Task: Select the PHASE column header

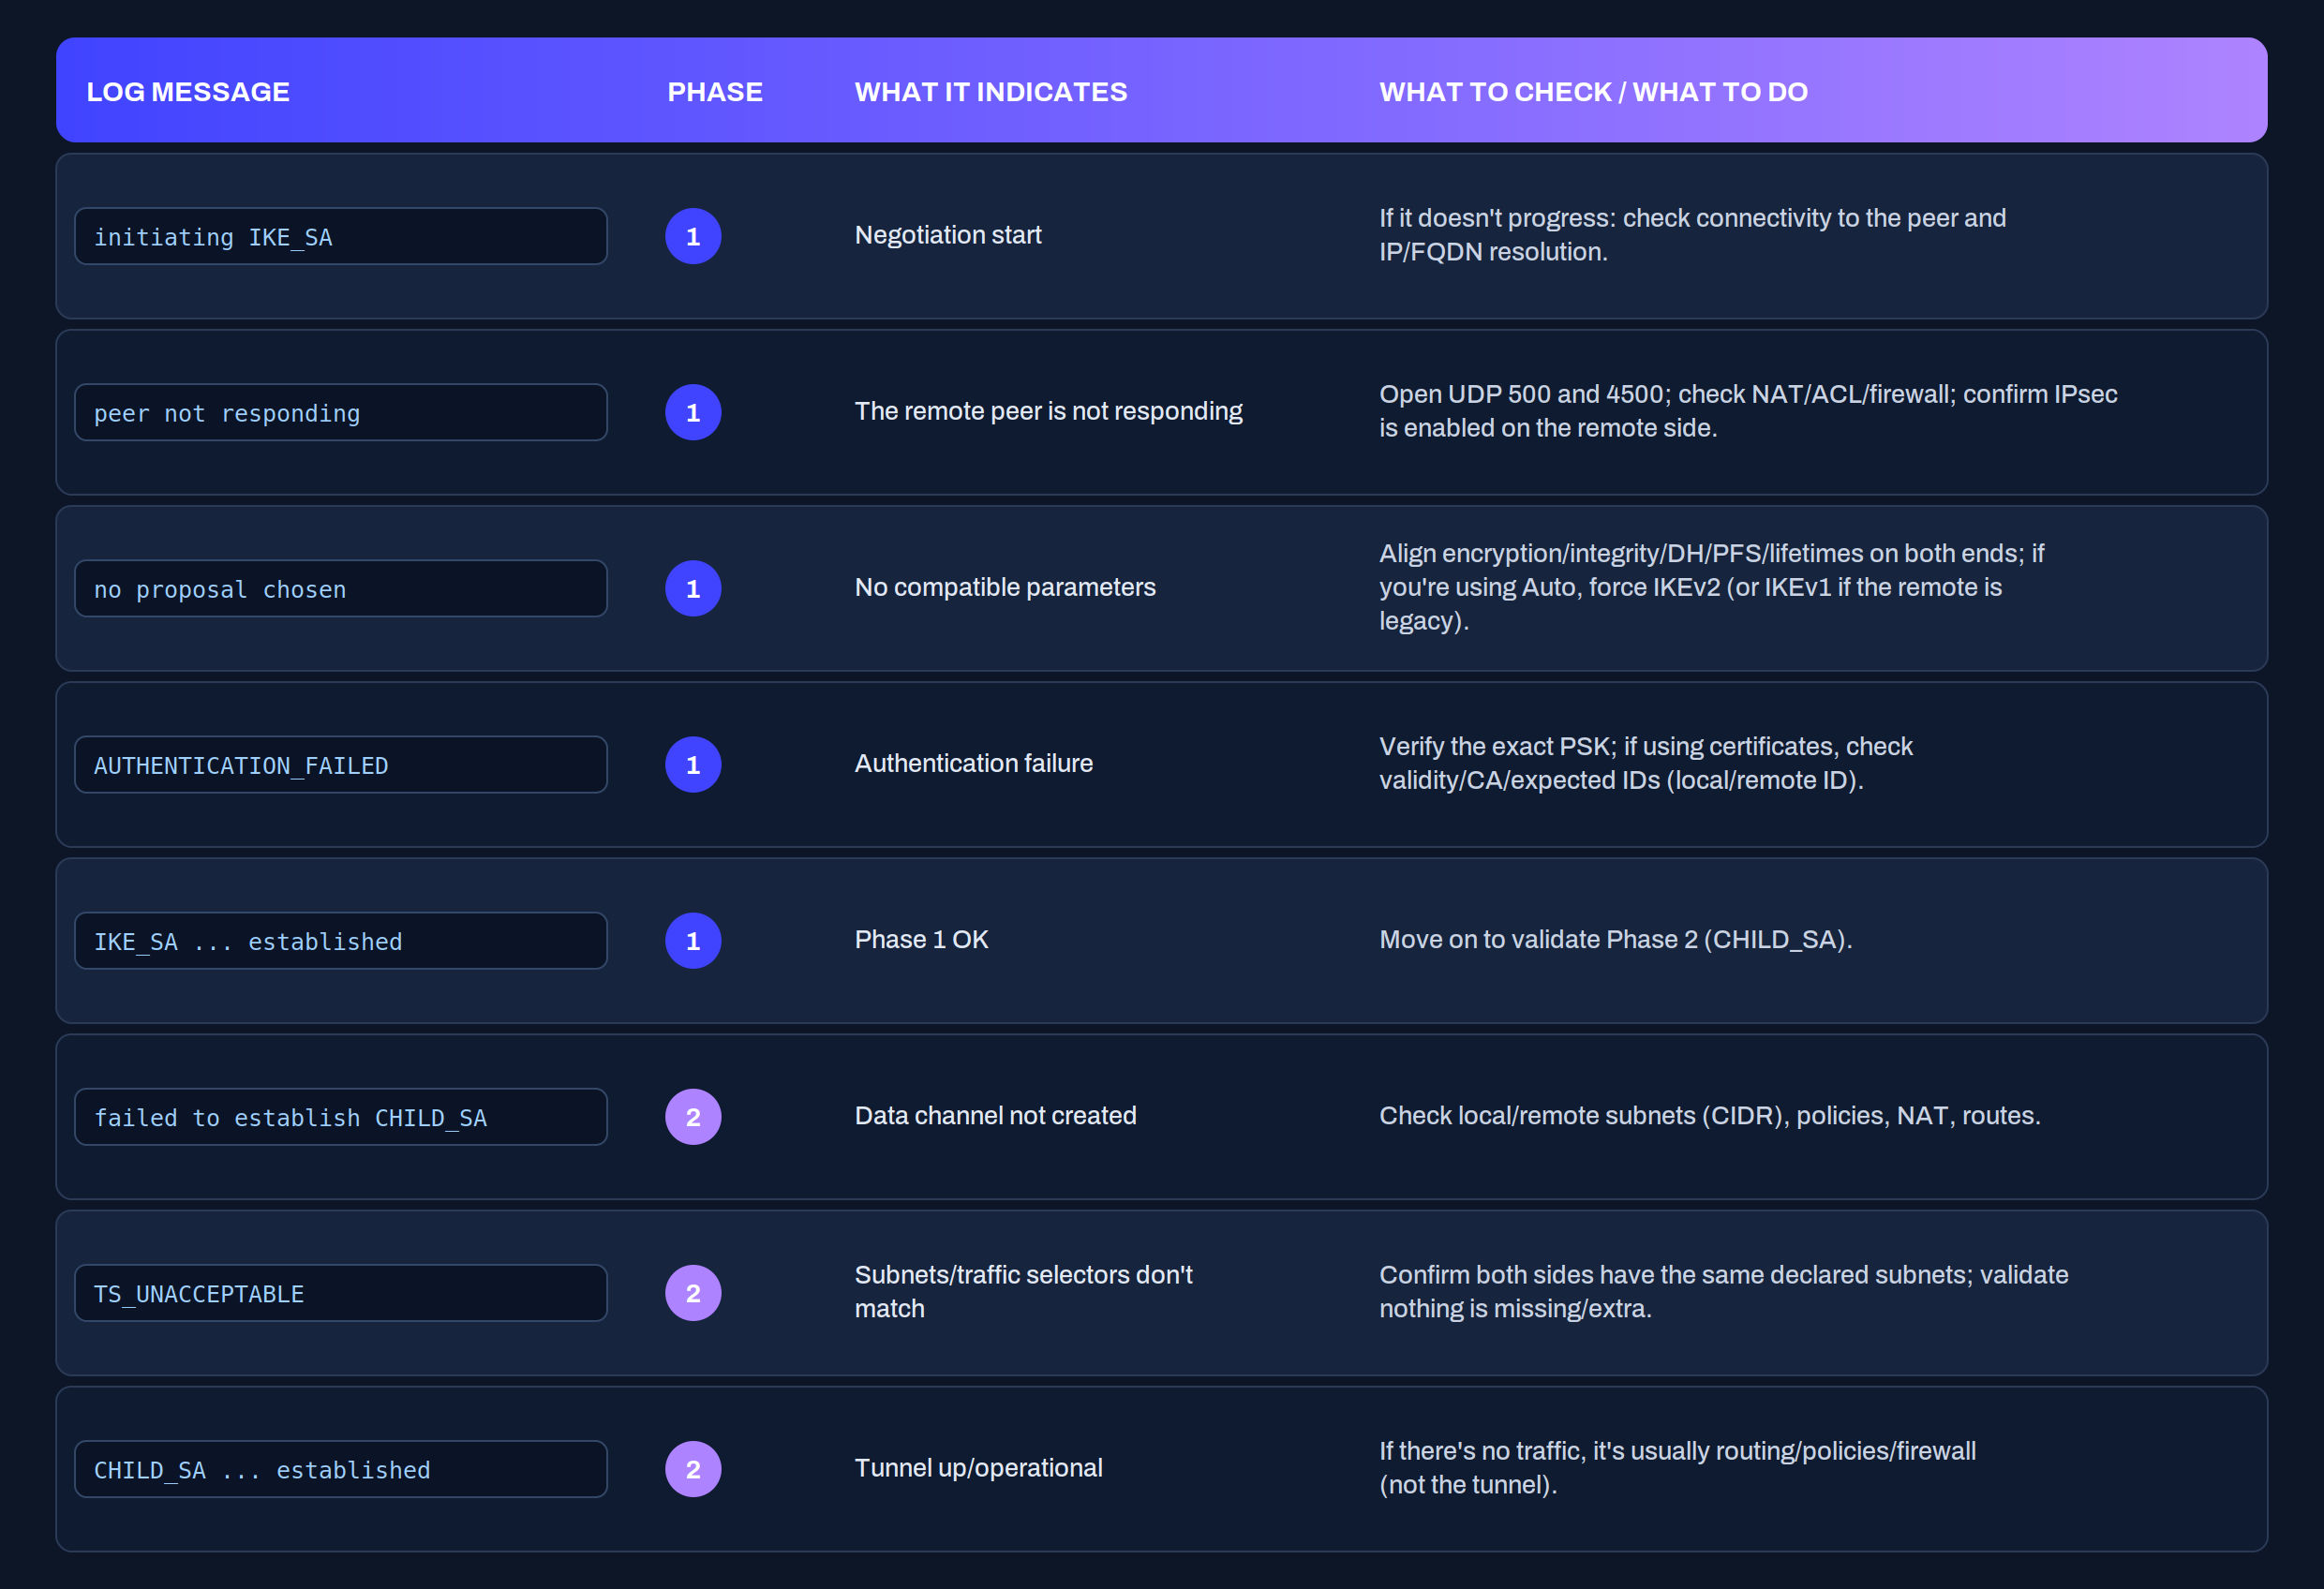Action: point(715,92)
